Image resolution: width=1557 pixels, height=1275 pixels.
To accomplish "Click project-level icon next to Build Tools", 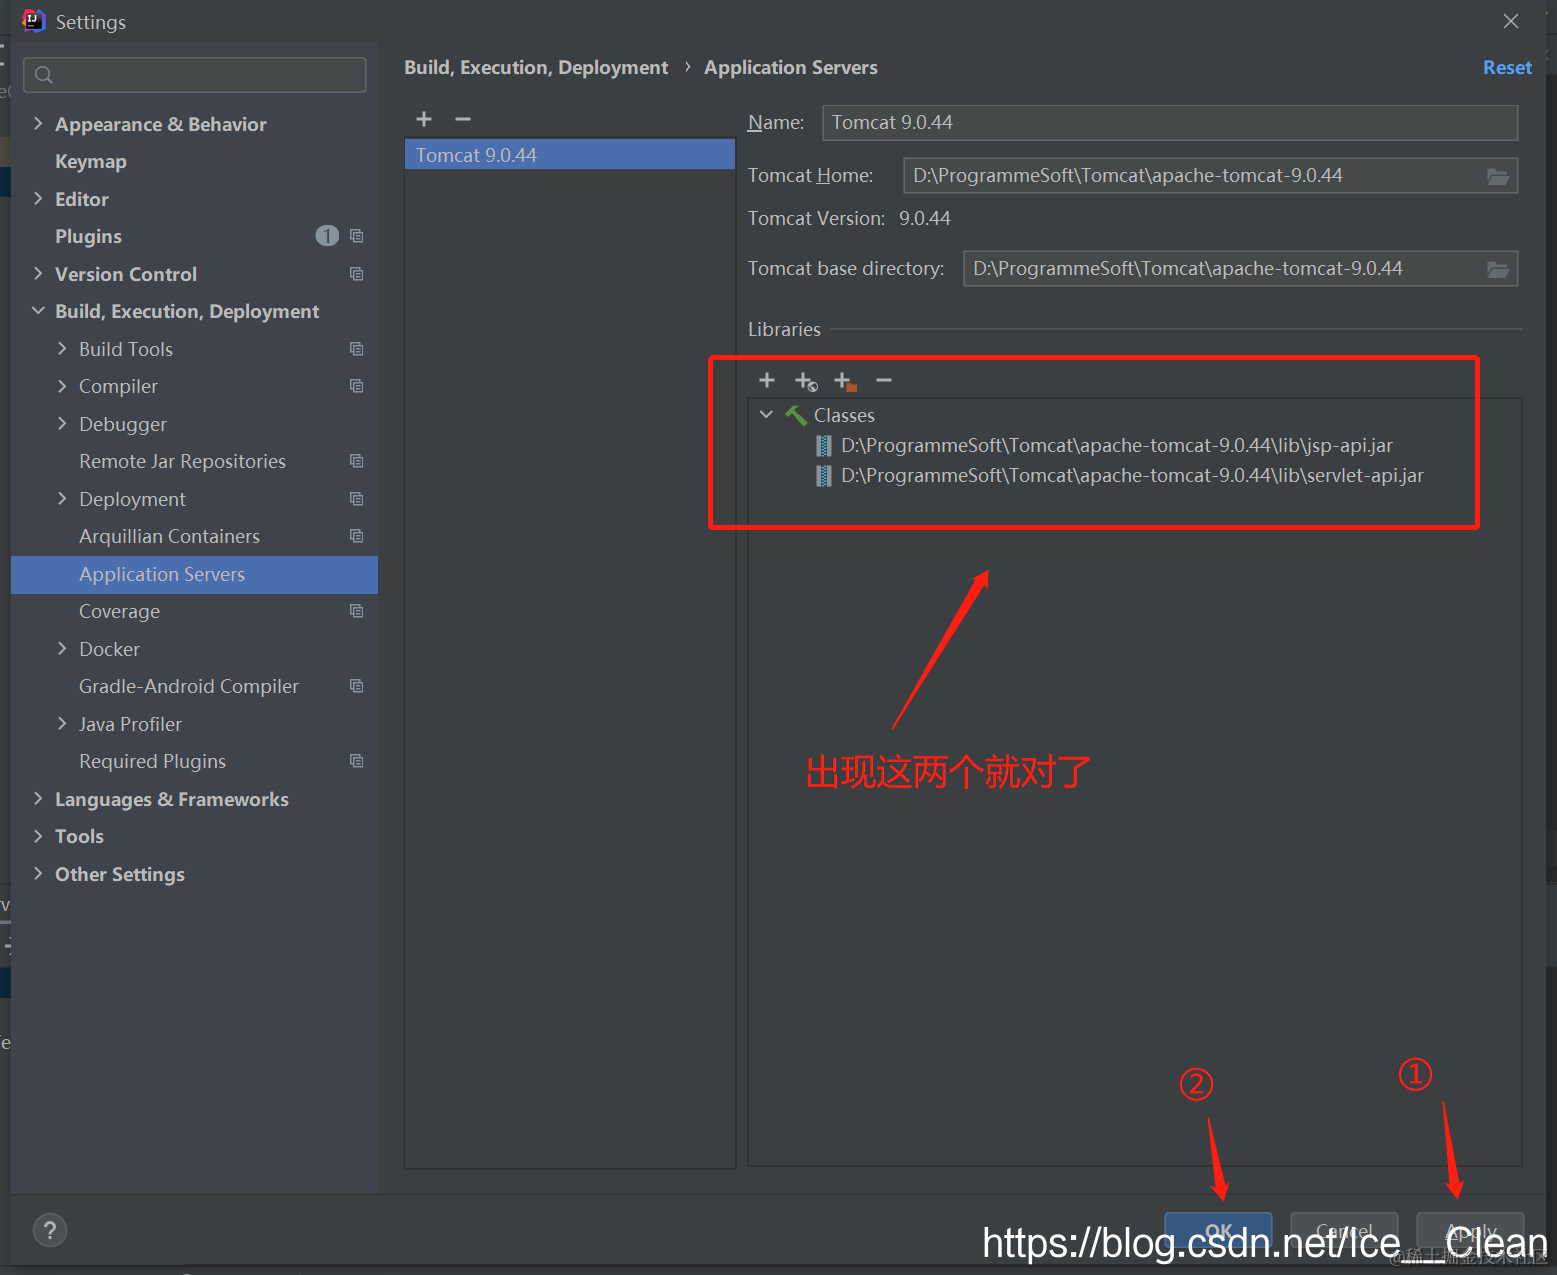I will click(356, 349).
